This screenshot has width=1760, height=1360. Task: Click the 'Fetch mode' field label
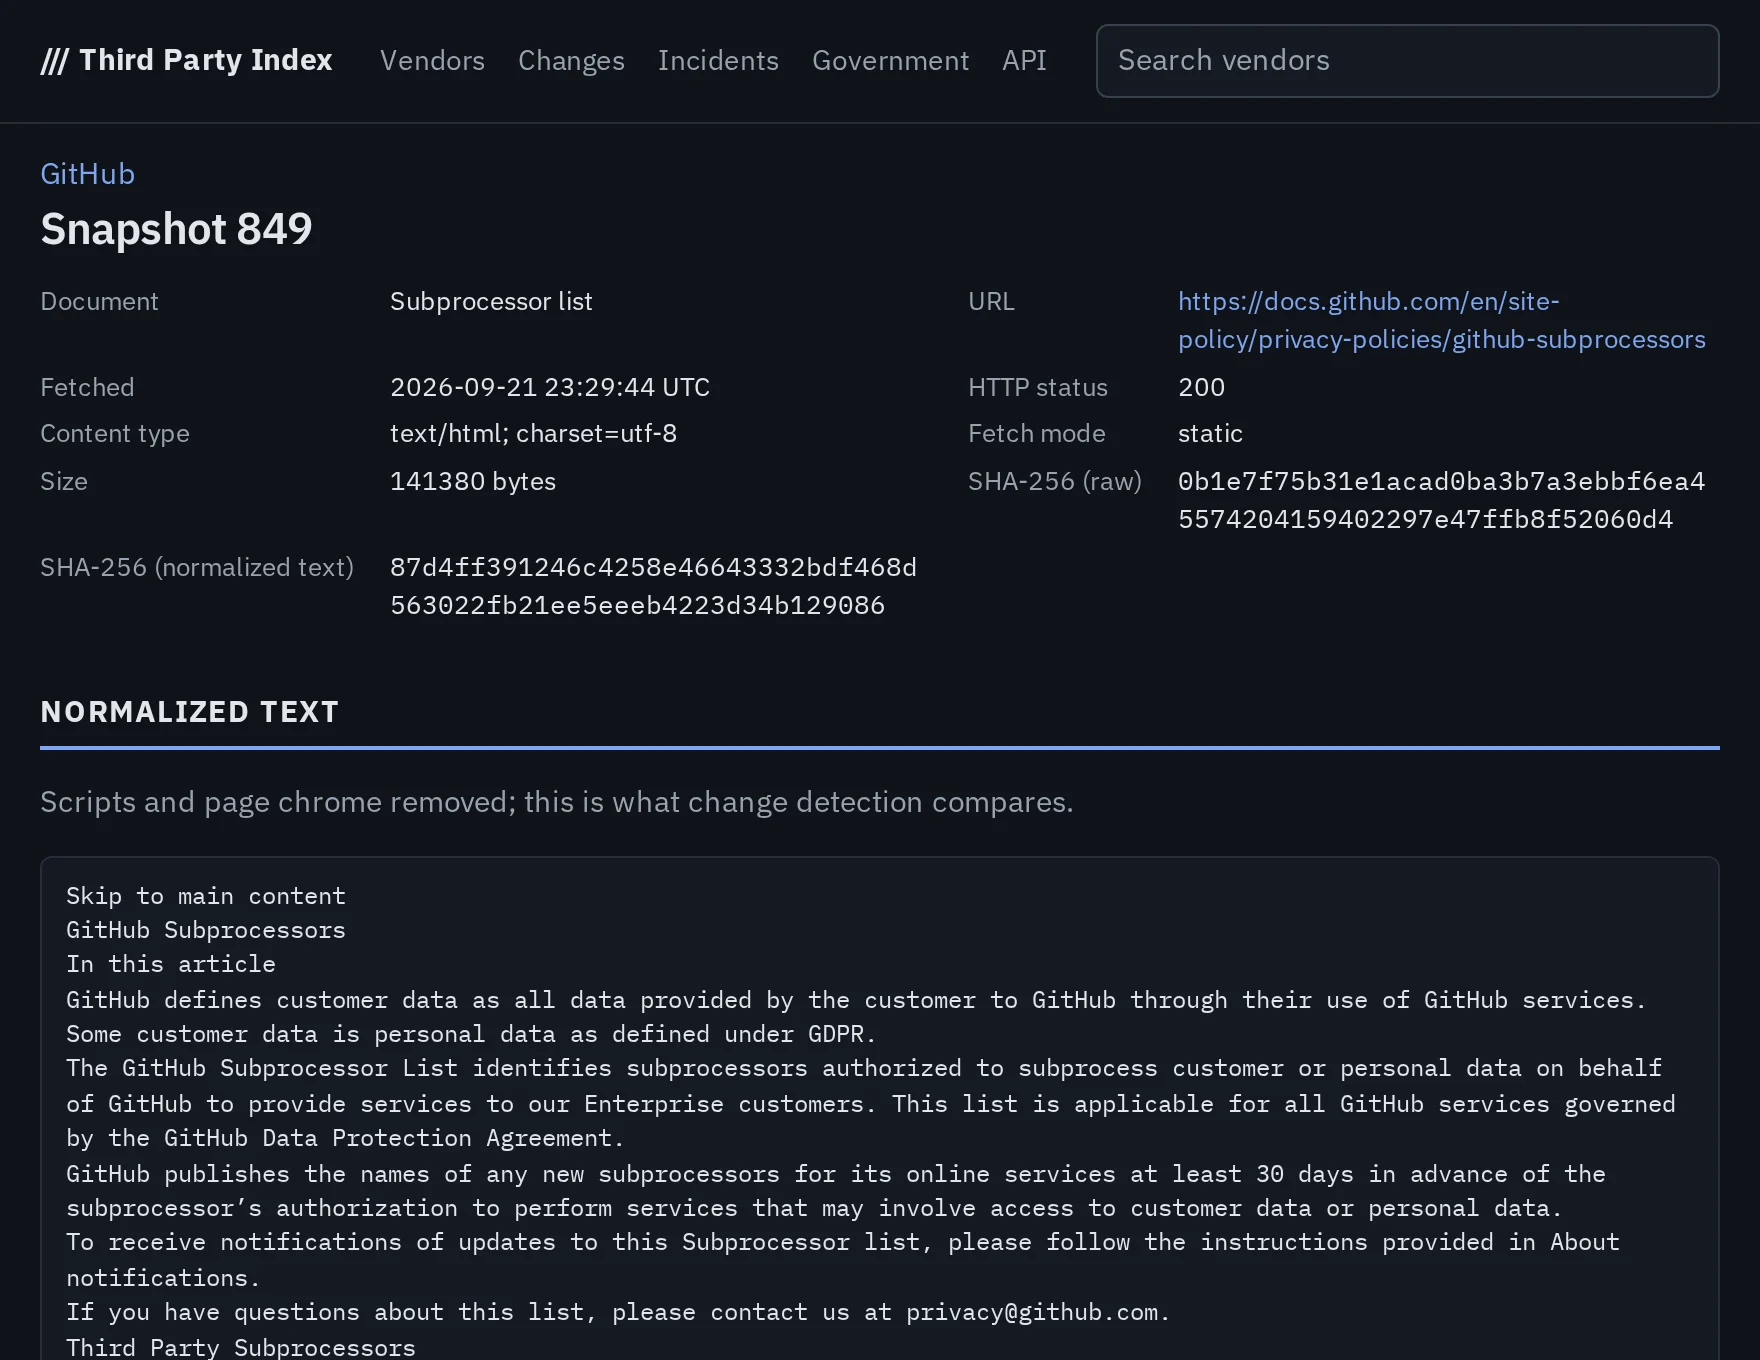click(x=1036, y=433)
